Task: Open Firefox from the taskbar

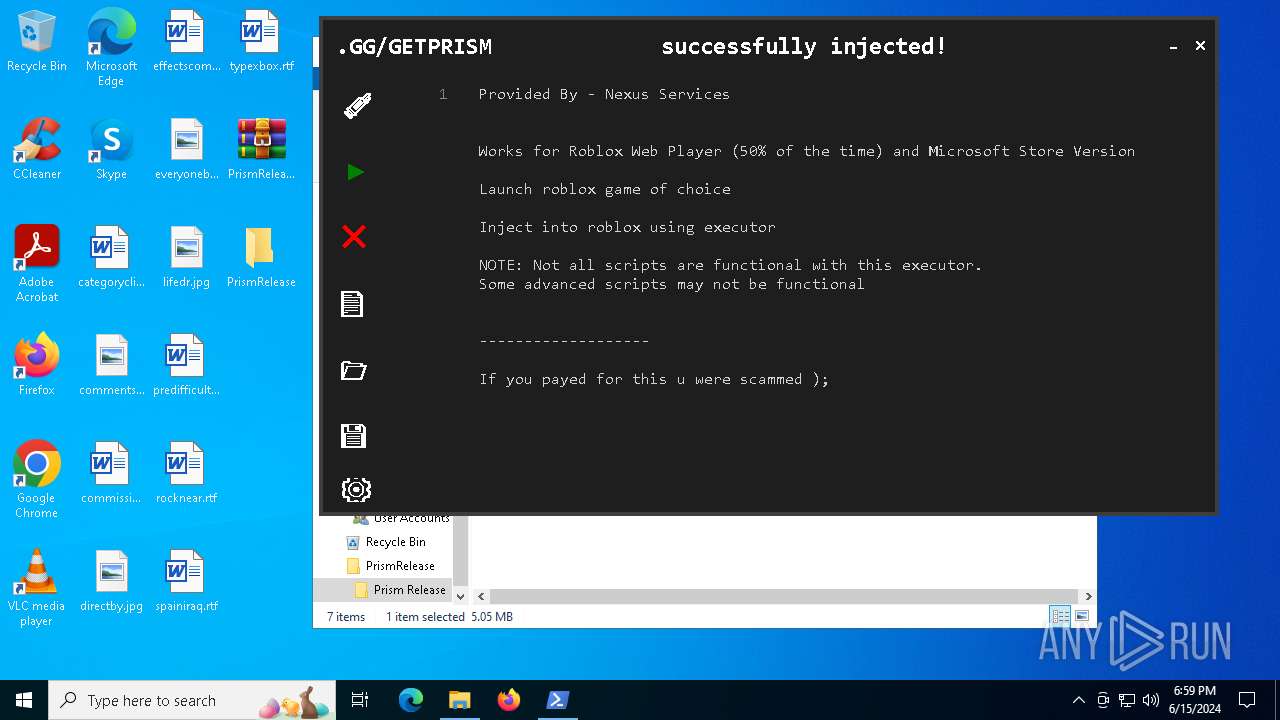Action: (x=509, y=700)
